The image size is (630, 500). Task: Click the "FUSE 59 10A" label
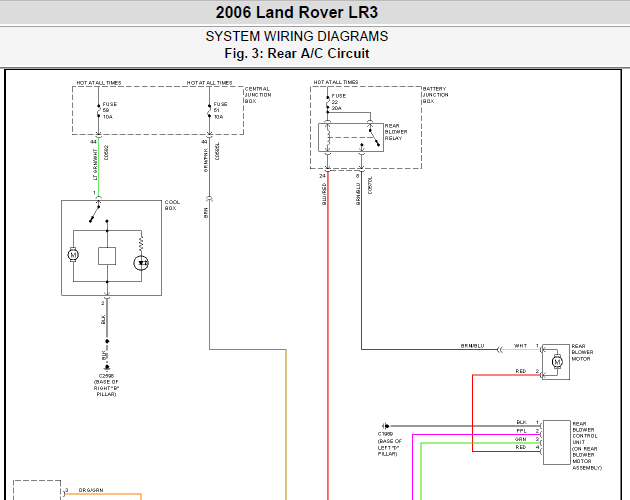109,111
